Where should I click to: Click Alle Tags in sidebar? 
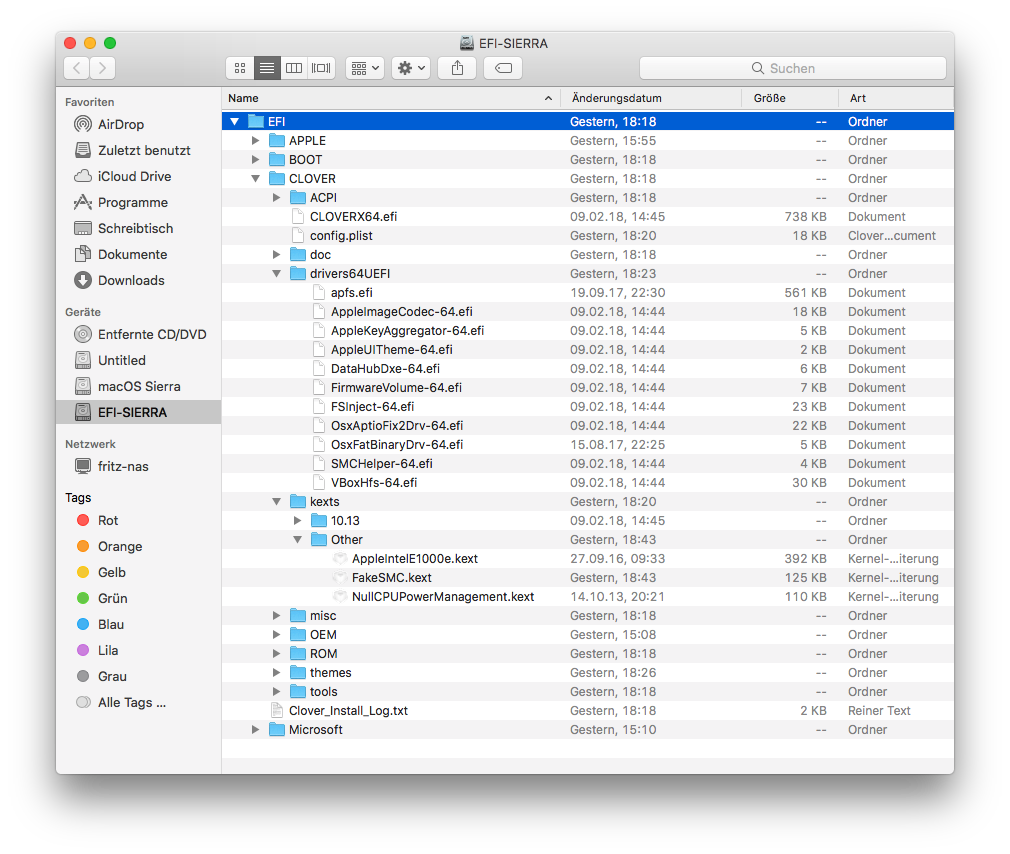pos(131,702)
